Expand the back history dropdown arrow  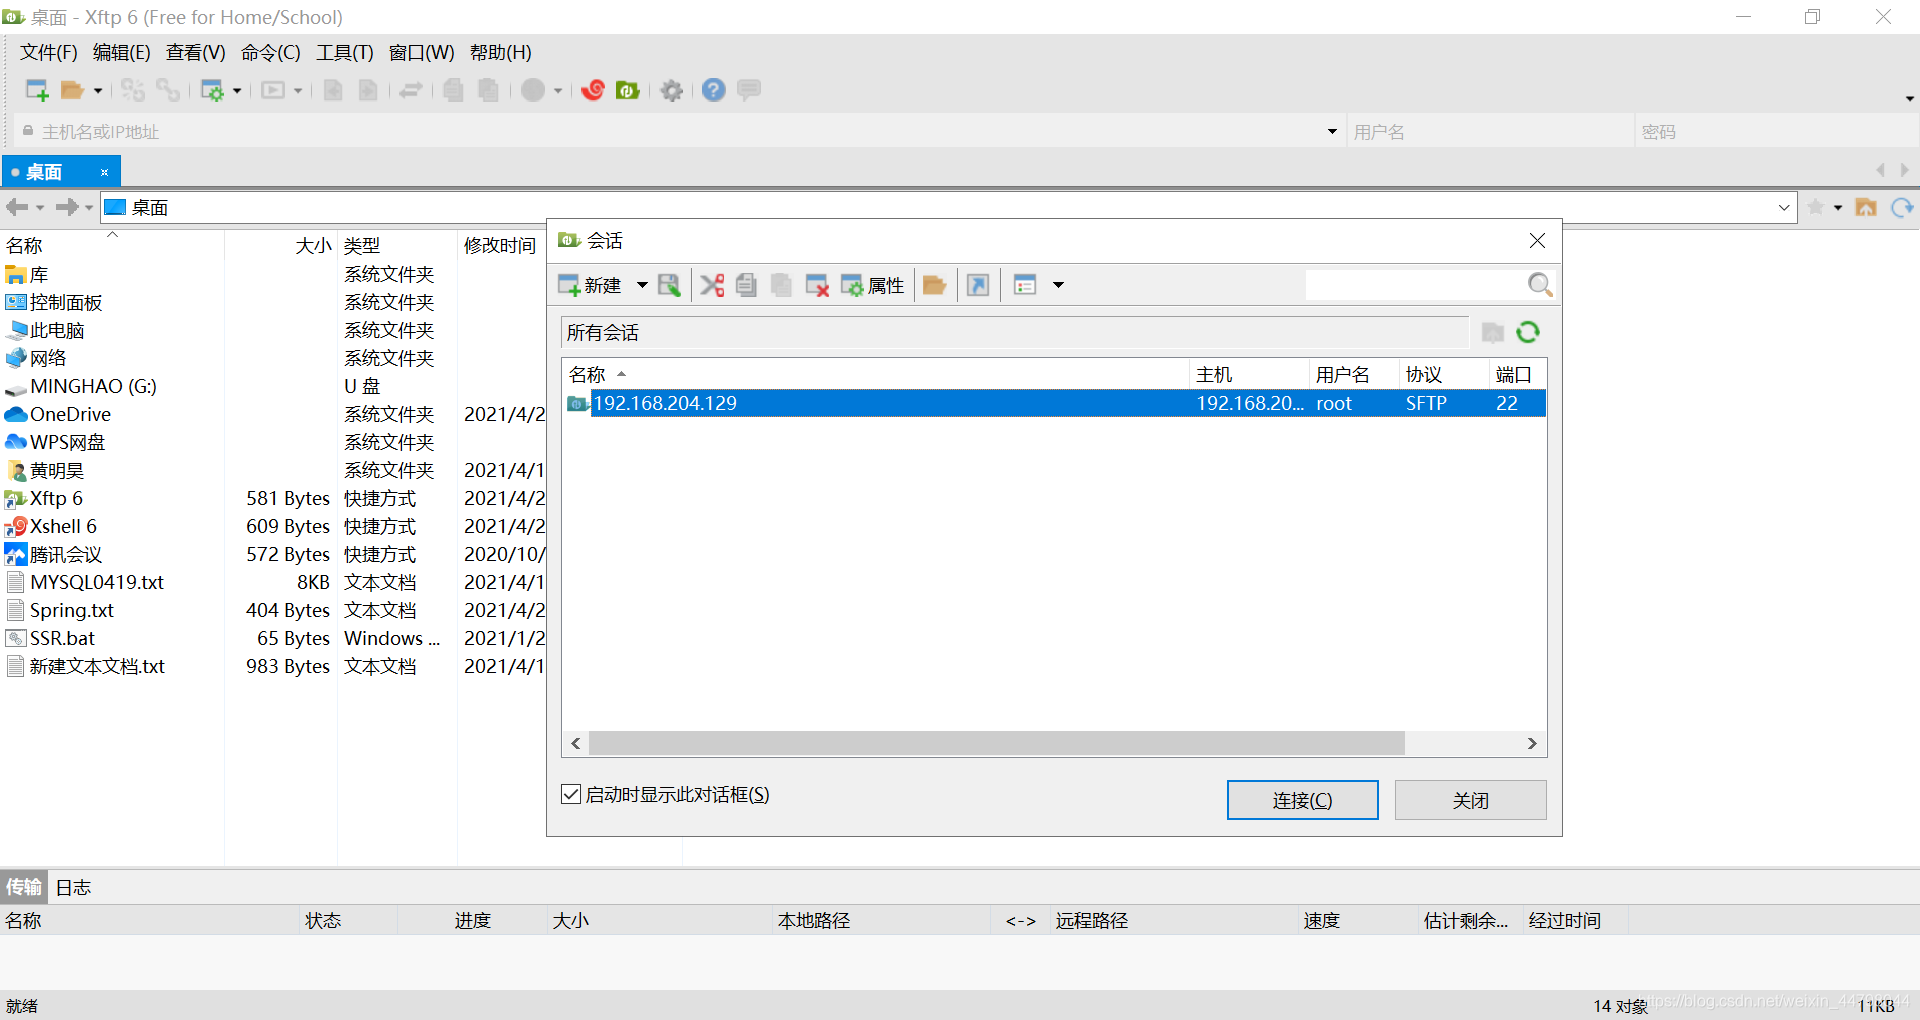[x=40, y=208]
